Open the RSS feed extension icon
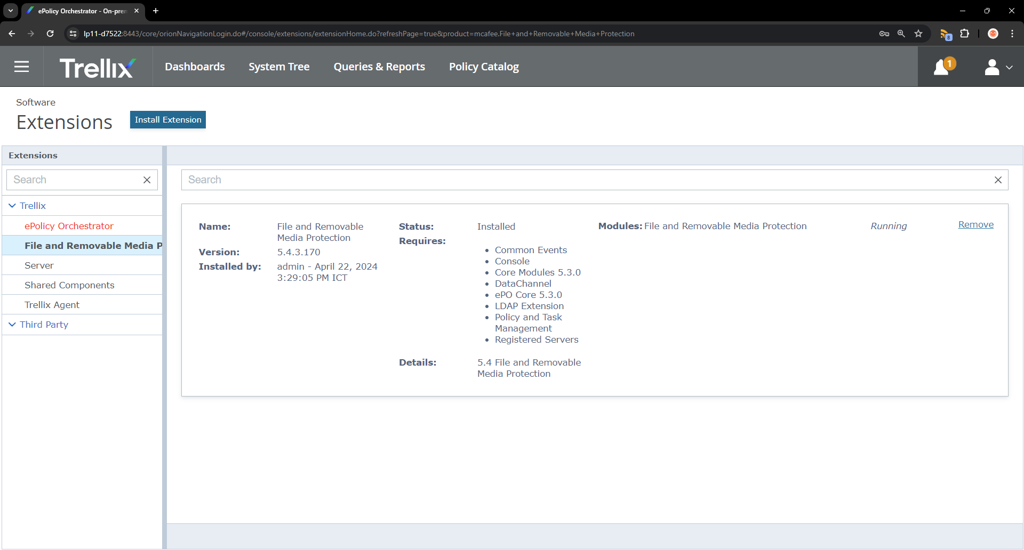 click(x=945, y=34)
